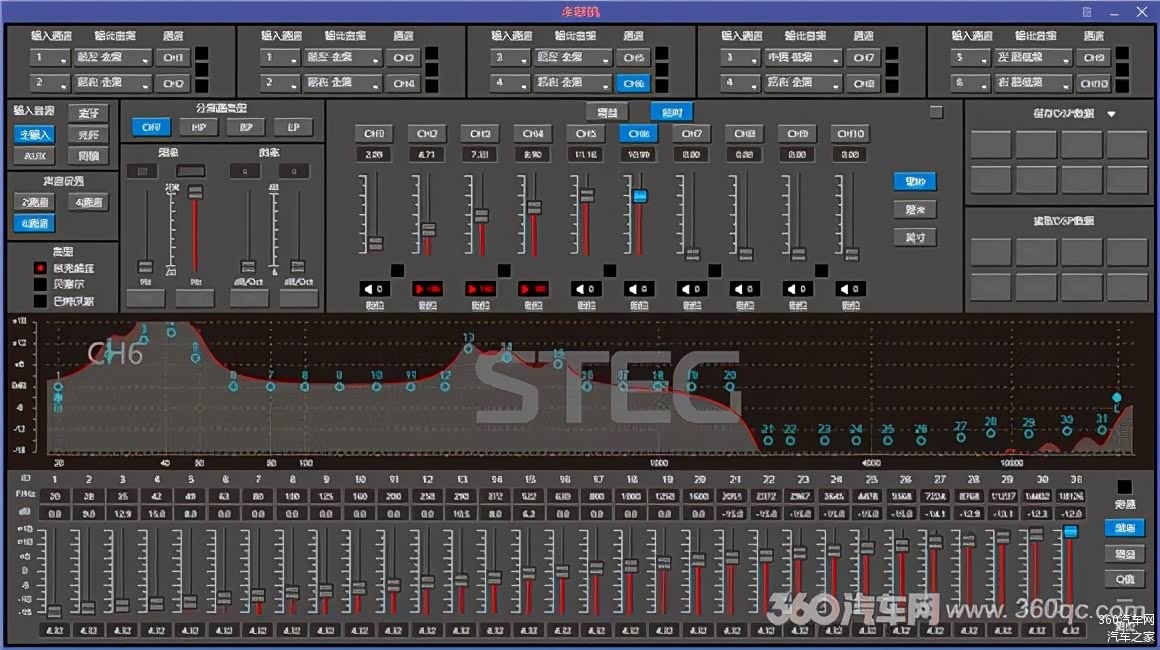Tick the small gray checkbox right of channel tabs

pyautogui.click(x=936, y=112)
